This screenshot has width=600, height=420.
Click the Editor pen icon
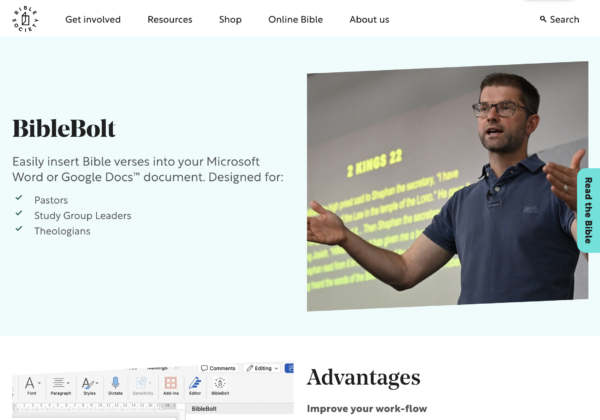click(195, 383)
